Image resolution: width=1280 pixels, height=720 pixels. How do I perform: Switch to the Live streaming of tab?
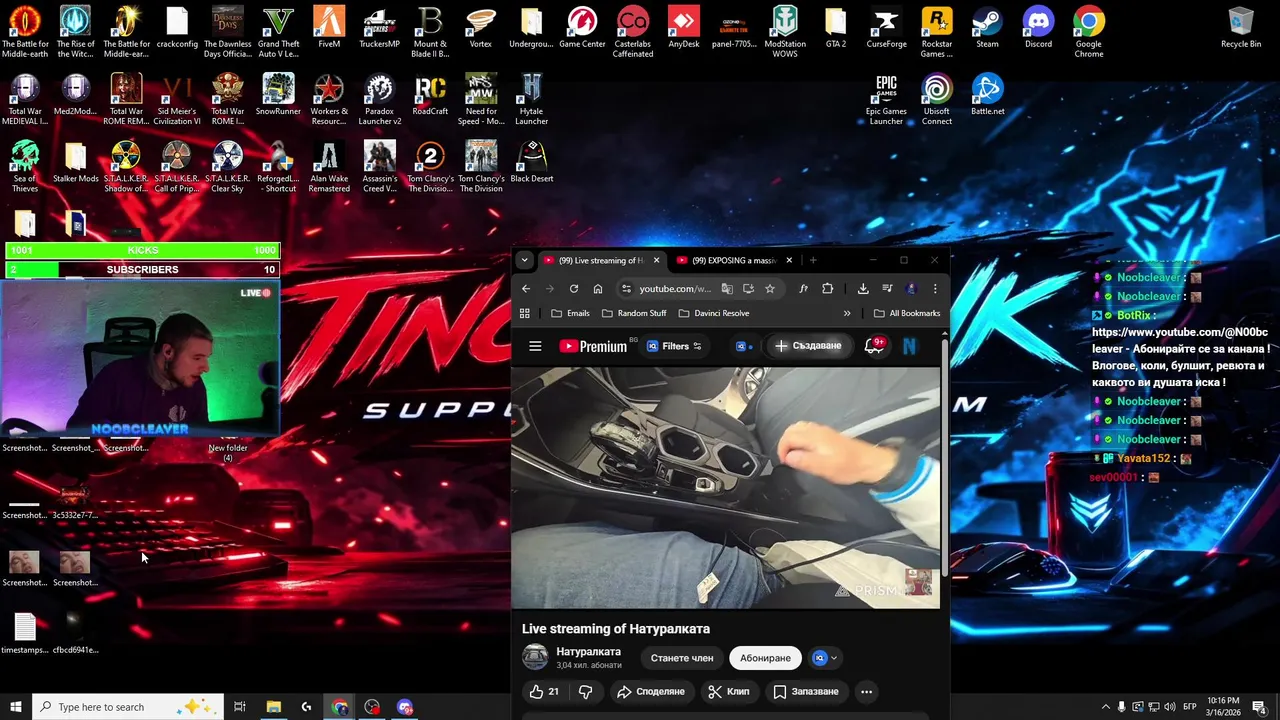click(600, 260)
